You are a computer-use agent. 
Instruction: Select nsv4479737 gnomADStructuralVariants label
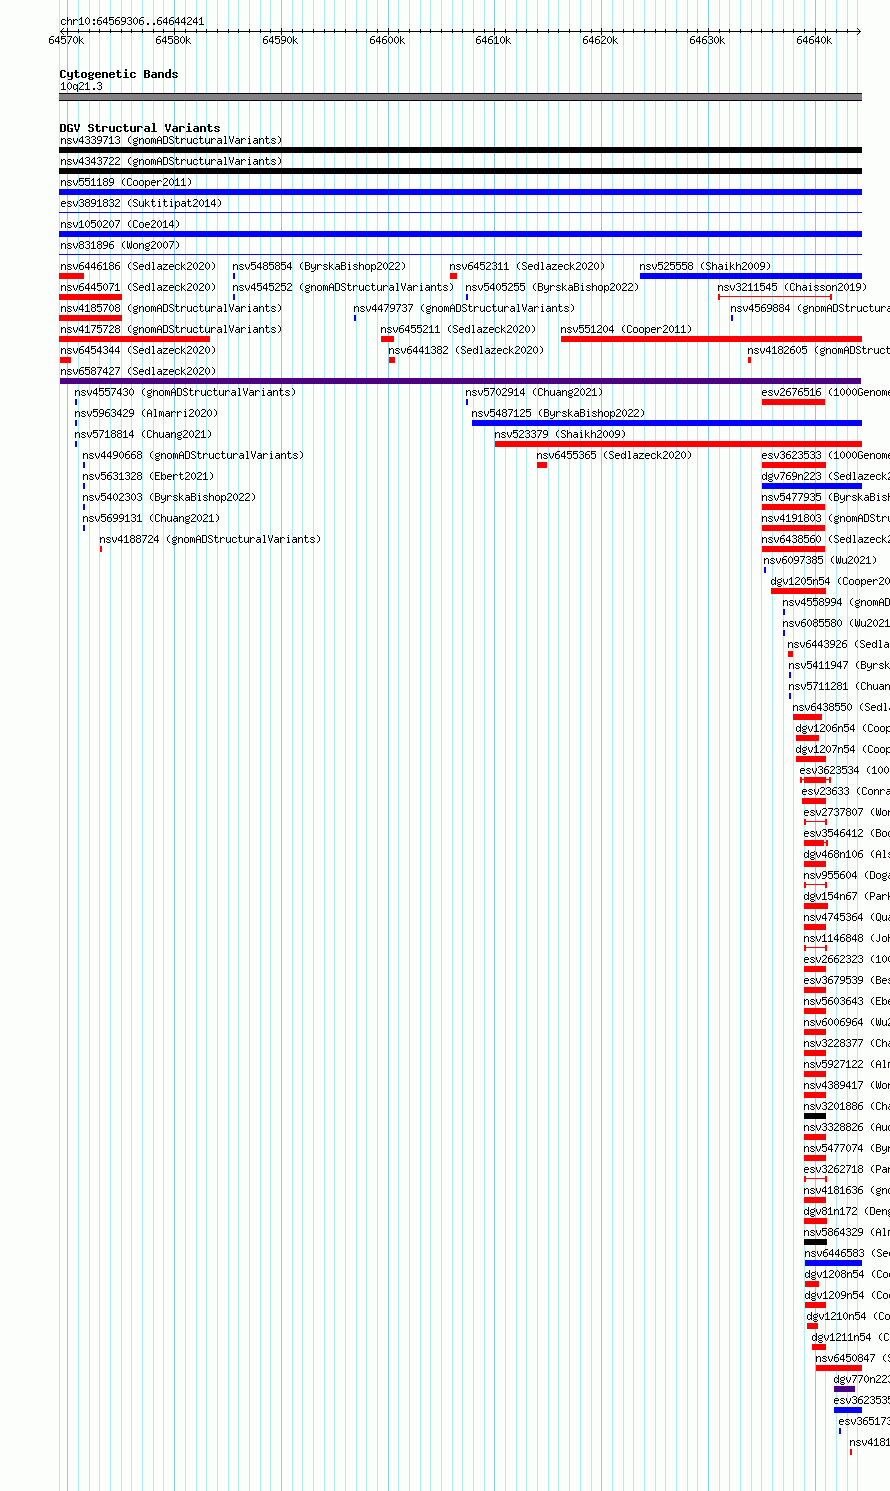tap(465, 308)
